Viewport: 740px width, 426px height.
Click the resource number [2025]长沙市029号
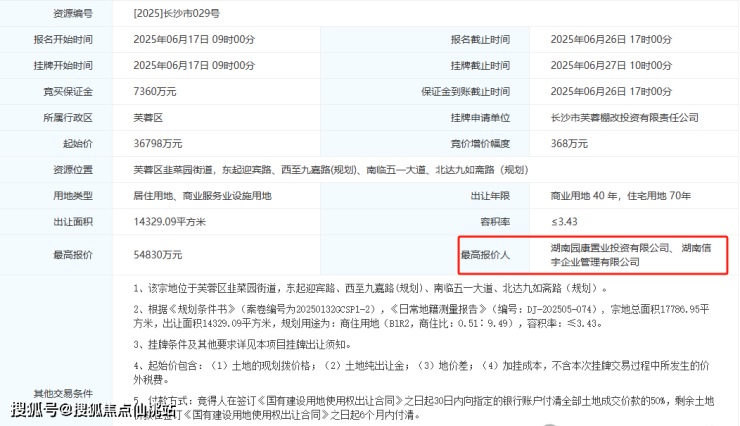click(177, 13)
